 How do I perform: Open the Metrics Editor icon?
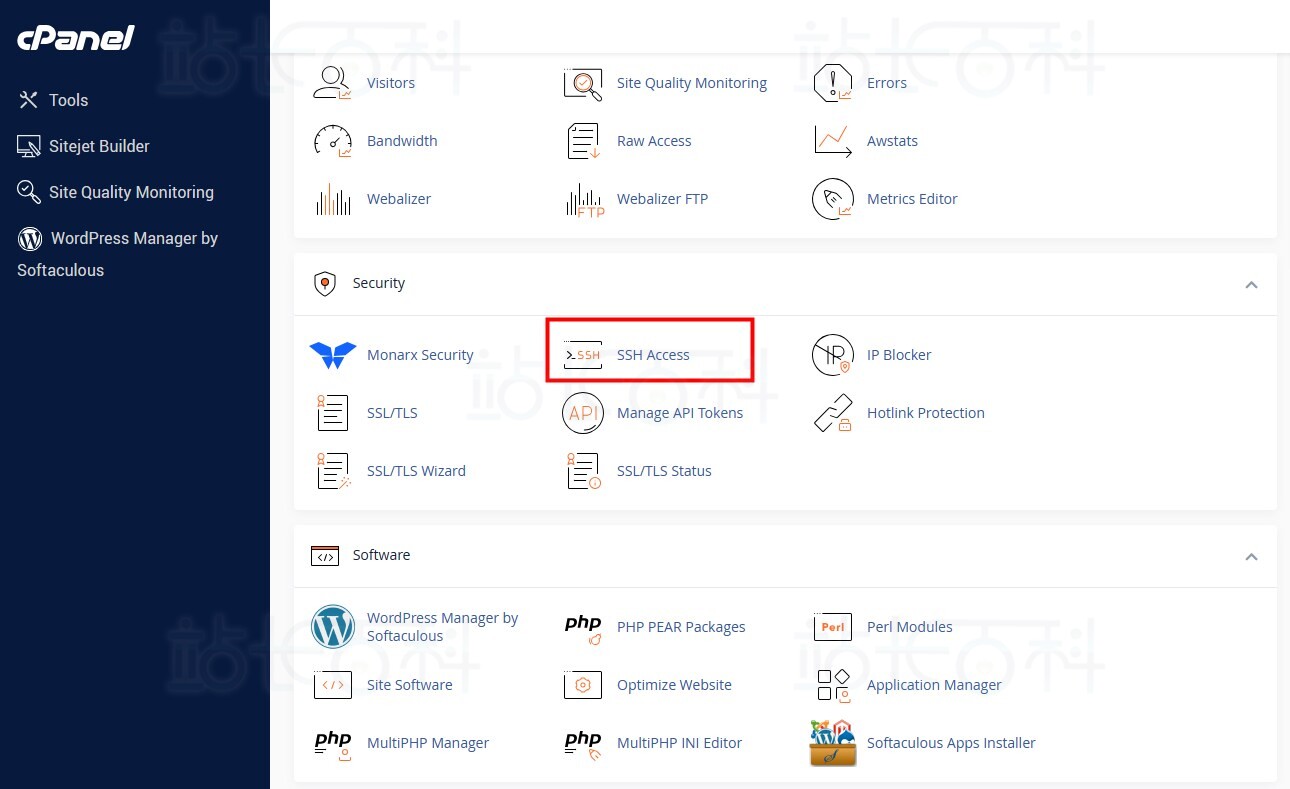pos(833,199)
